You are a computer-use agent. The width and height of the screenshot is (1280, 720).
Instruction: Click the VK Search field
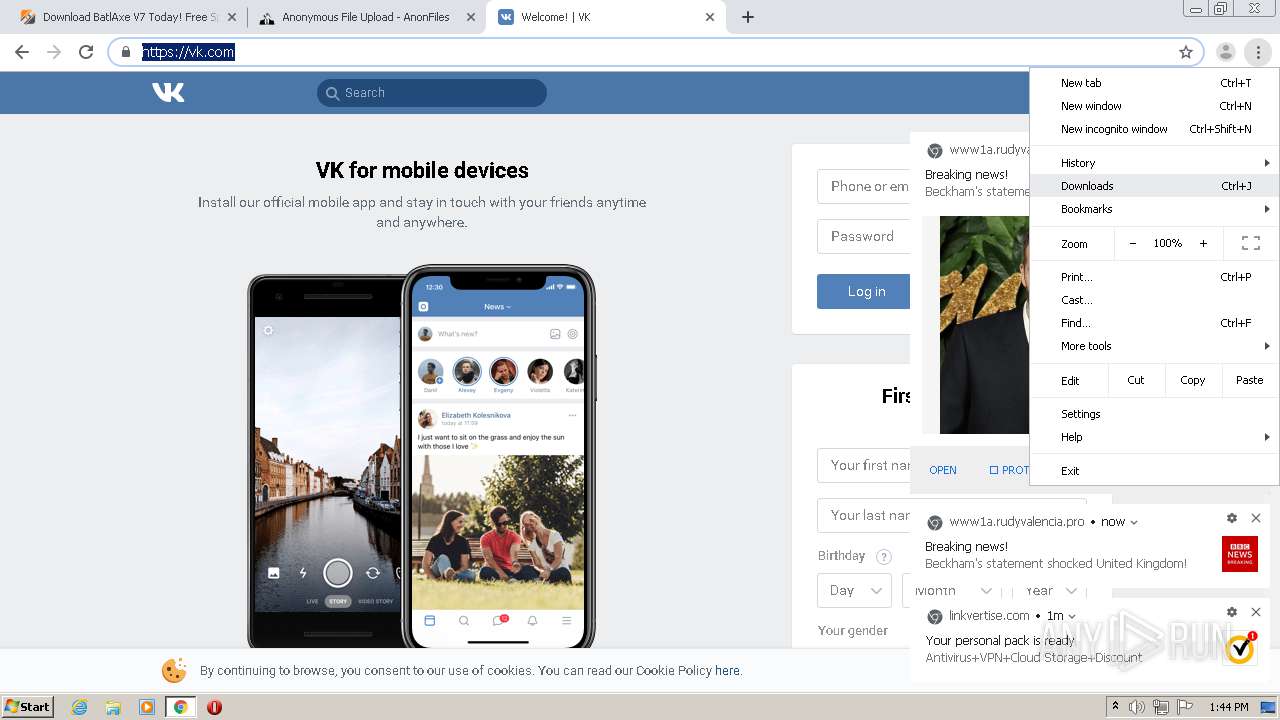click(x=432, y=93)
